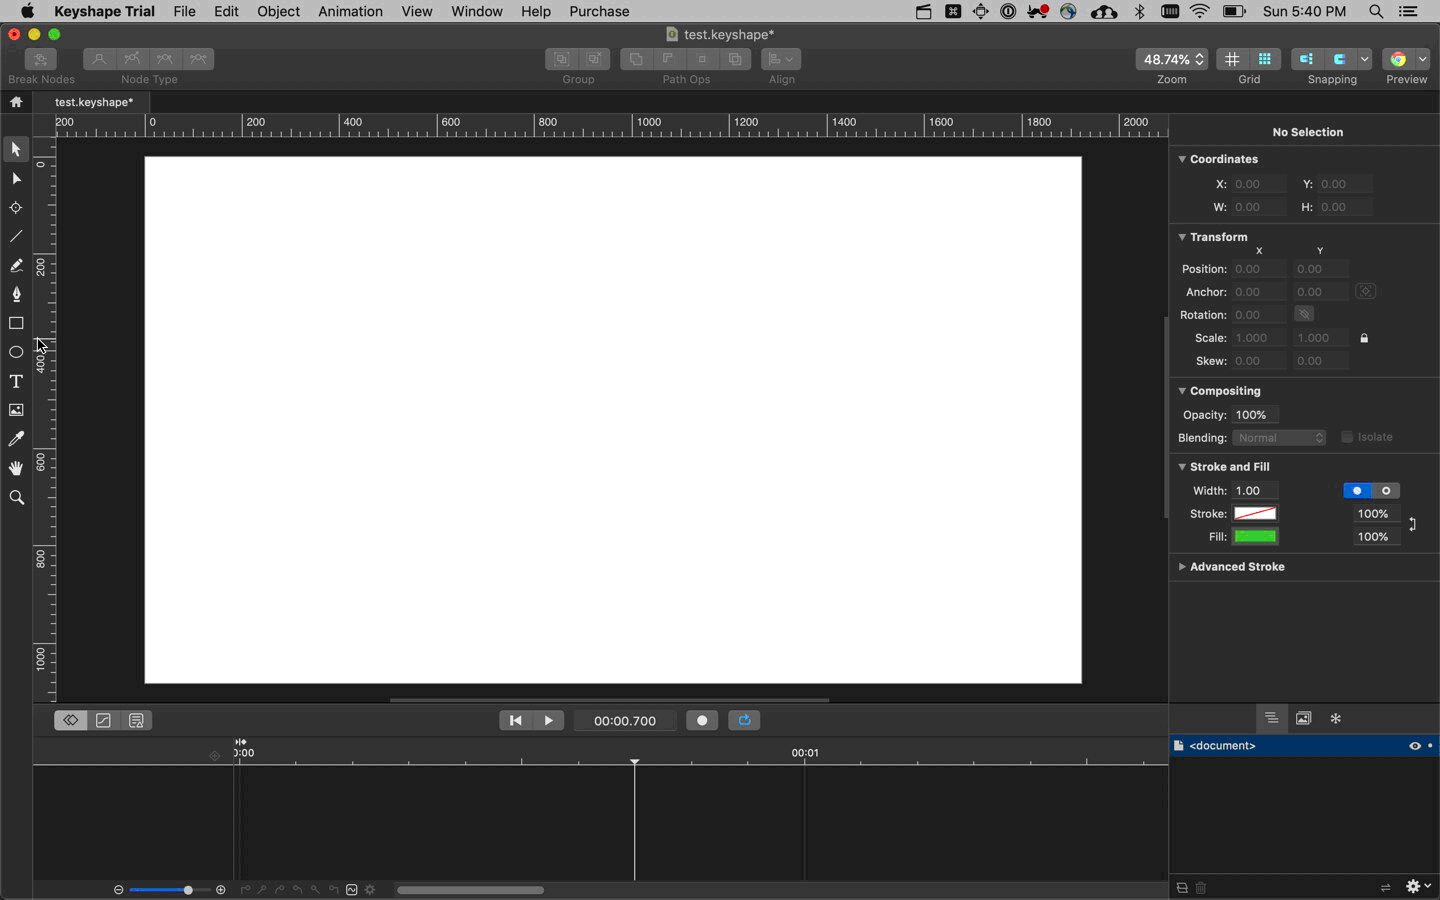Preview the animation in Chrome
Viewport: 1440px width, 900px height.
pyautogui.click(x=1398, y=59)
